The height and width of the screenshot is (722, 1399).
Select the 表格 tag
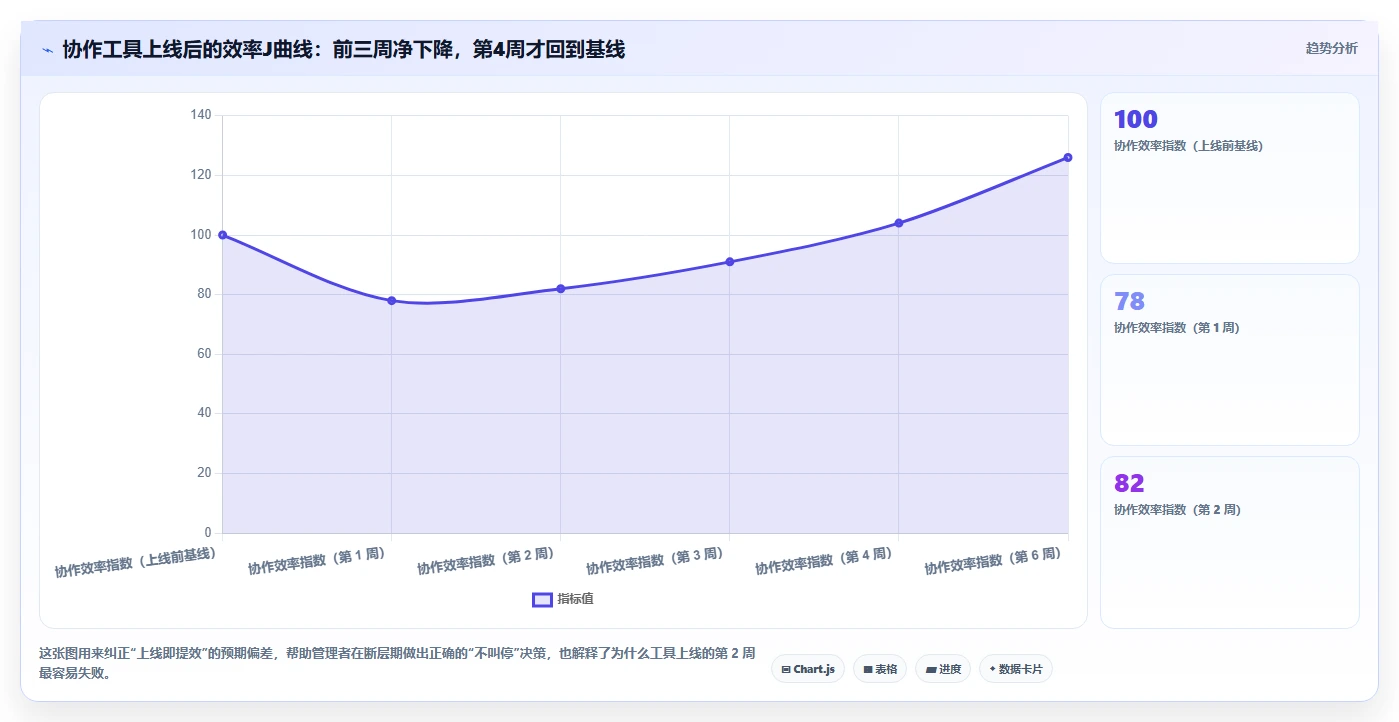(880, 669)
